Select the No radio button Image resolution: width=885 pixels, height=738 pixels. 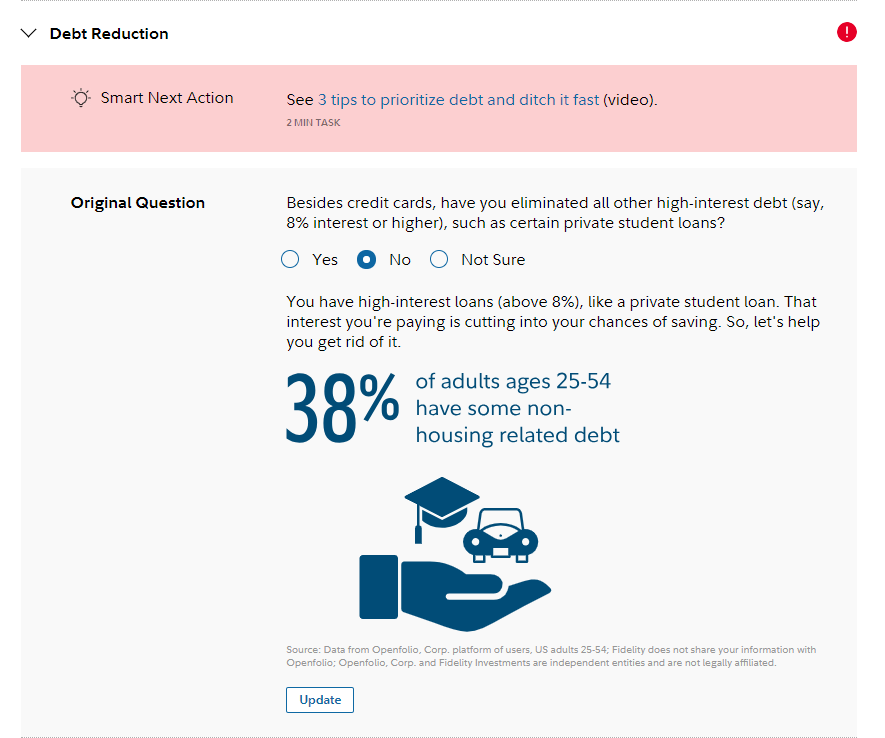click(367, 260)
